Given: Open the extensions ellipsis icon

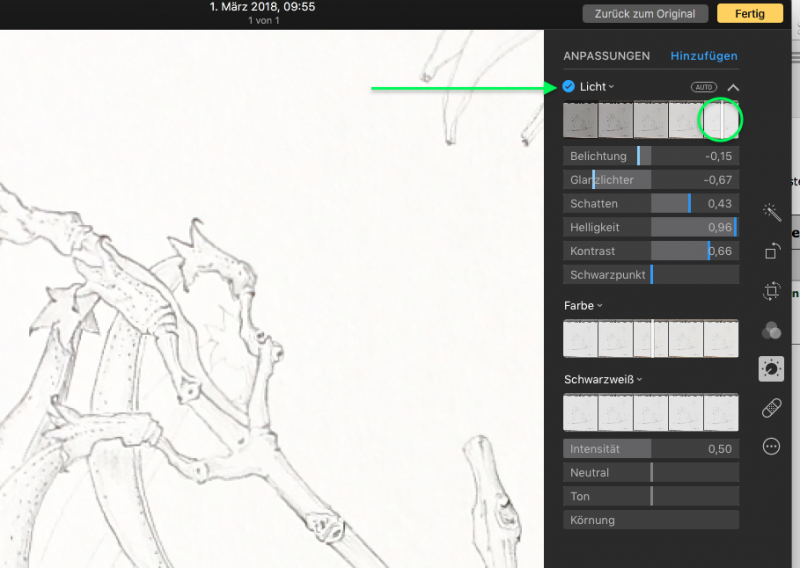Looking at the screenshot, I should pyautogui.click(x=771, y=447).
